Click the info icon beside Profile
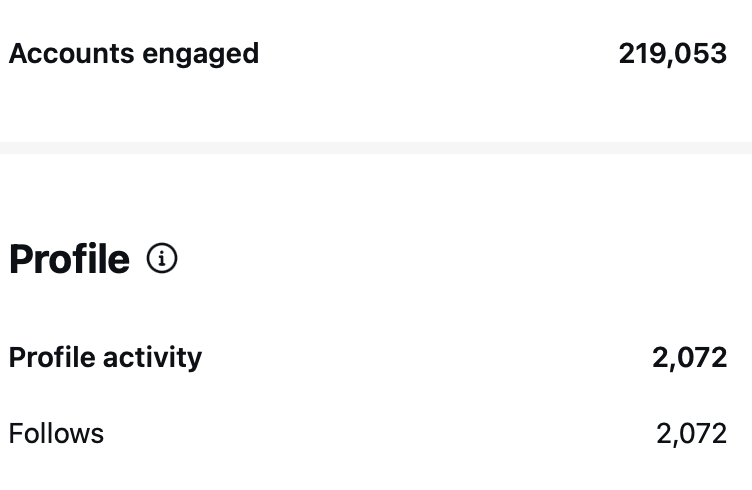 point(162,259)
